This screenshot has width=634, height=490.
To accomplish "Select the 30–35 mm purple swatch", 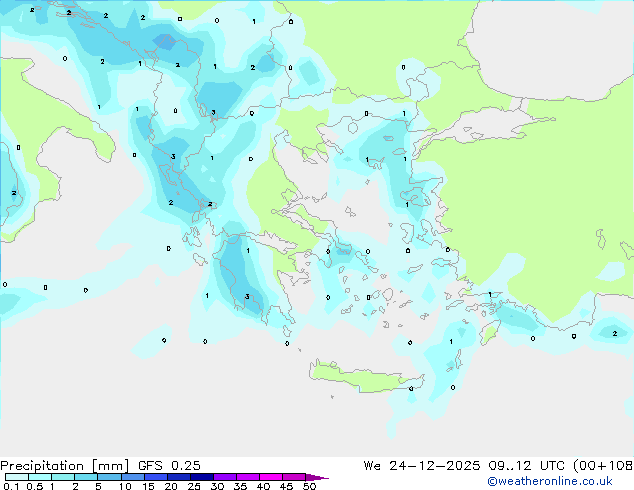I will [225, 477].
